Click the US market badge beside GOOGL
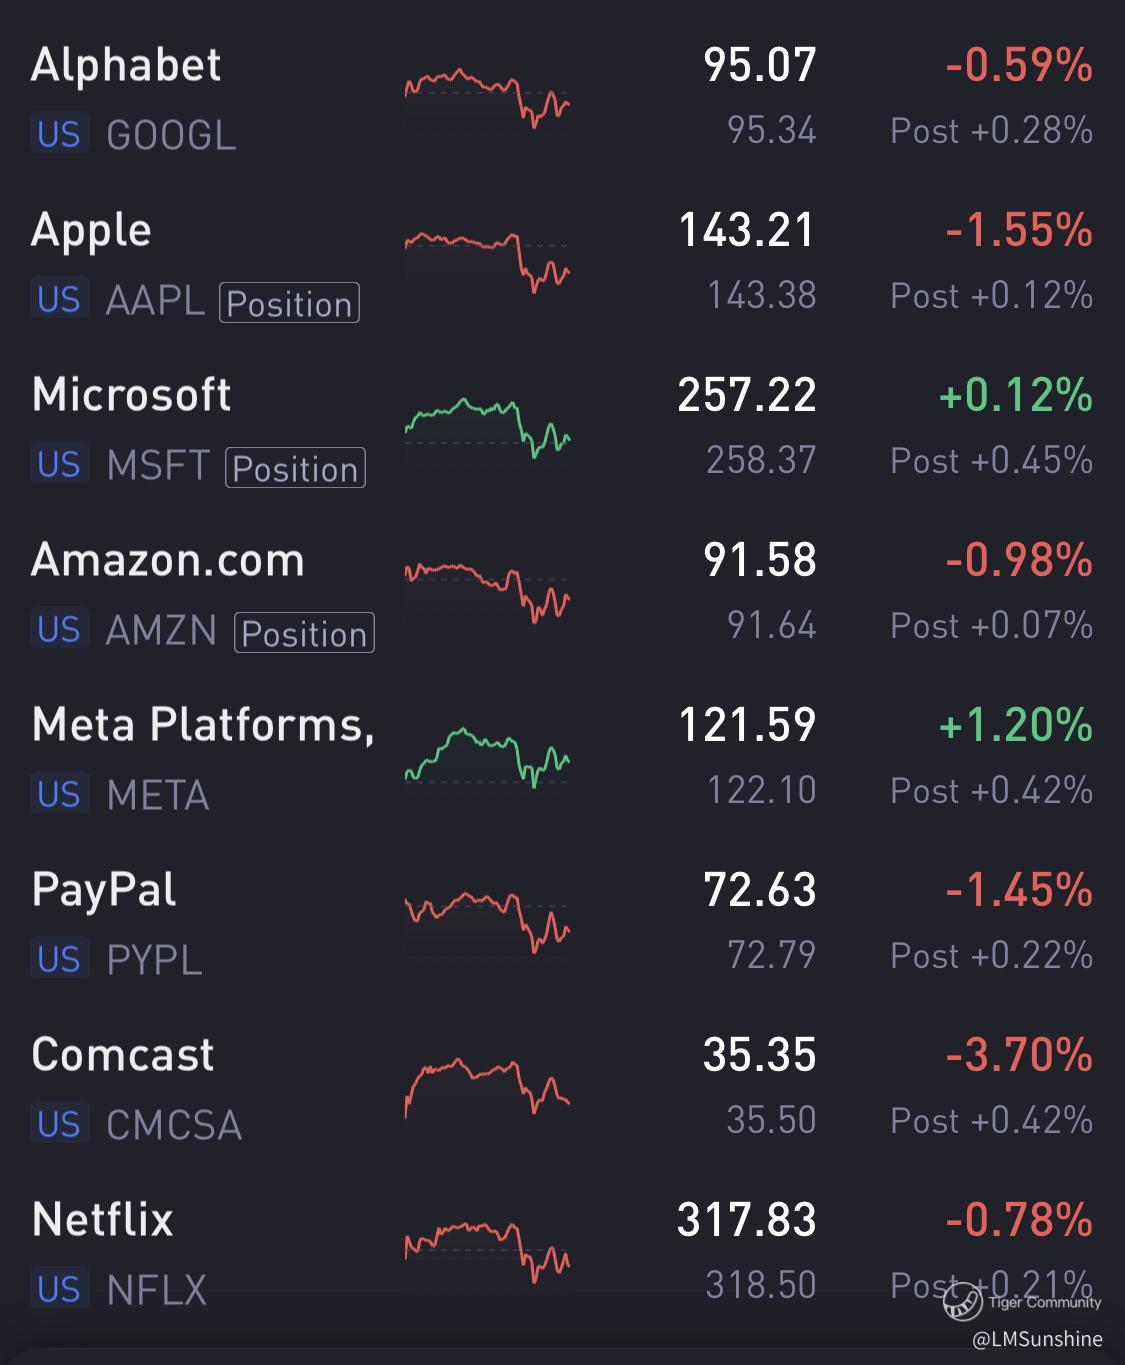Viewport: 1125px width, 1365px height. [x=59, y=134]
